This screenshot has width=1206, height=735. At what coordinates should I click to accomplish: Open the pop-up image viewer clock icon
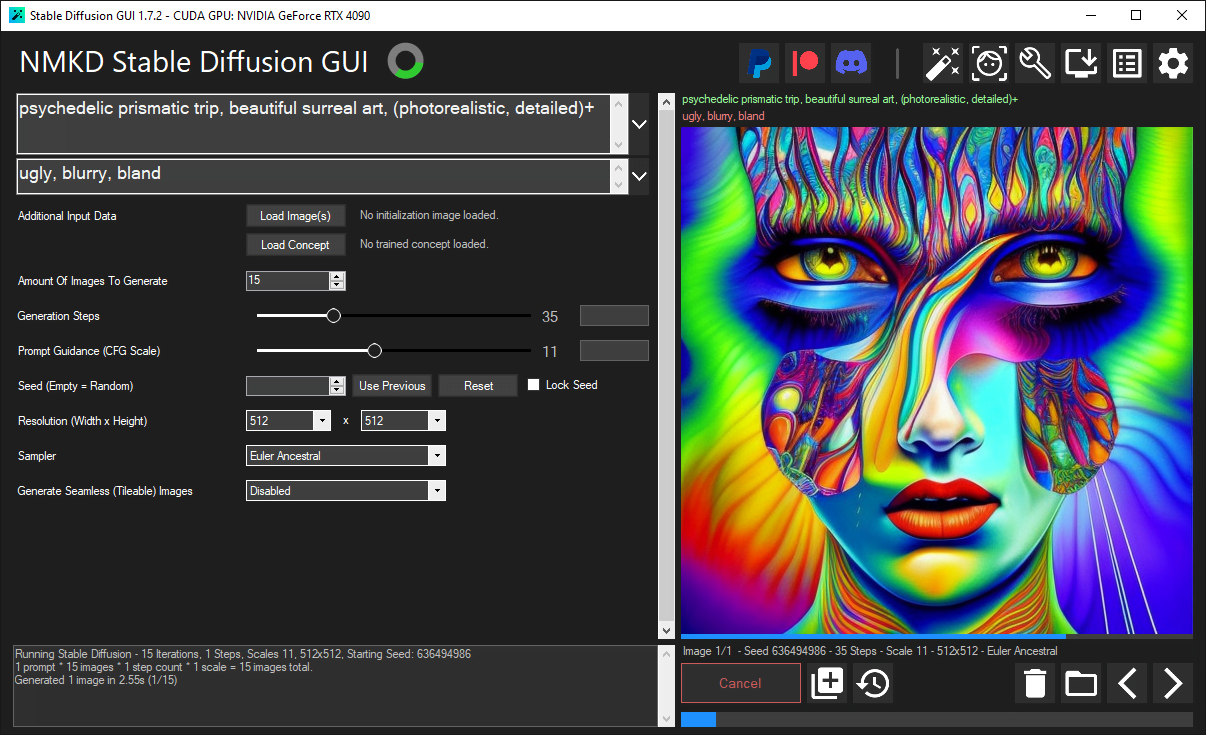tap(872, 683)
